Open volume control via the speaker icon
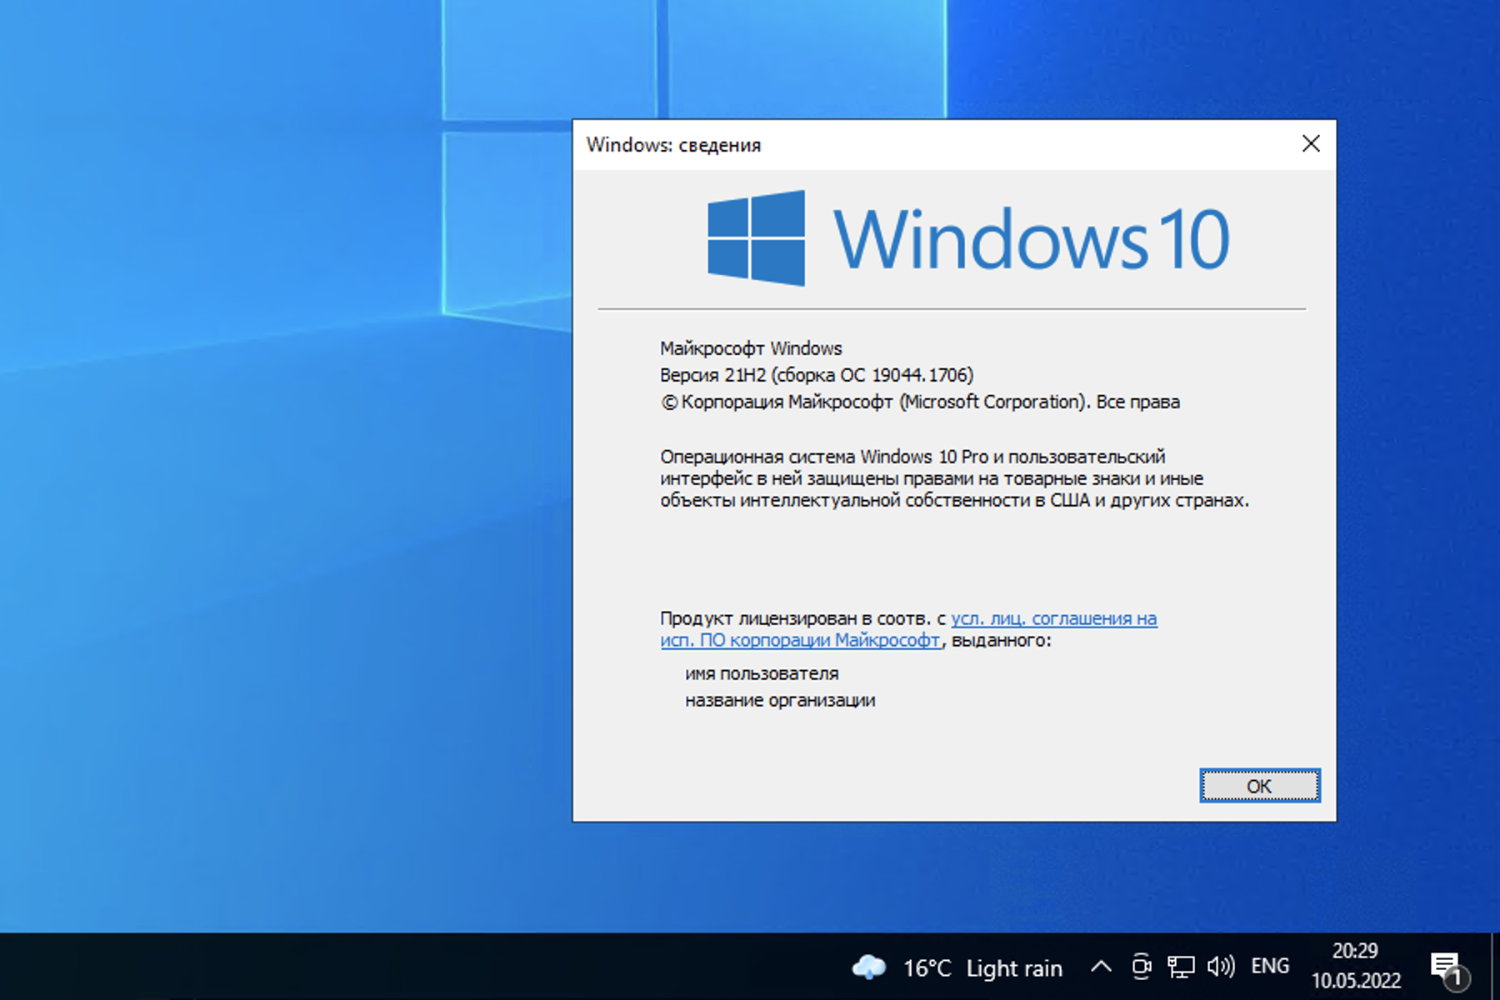 (1220, 967)
